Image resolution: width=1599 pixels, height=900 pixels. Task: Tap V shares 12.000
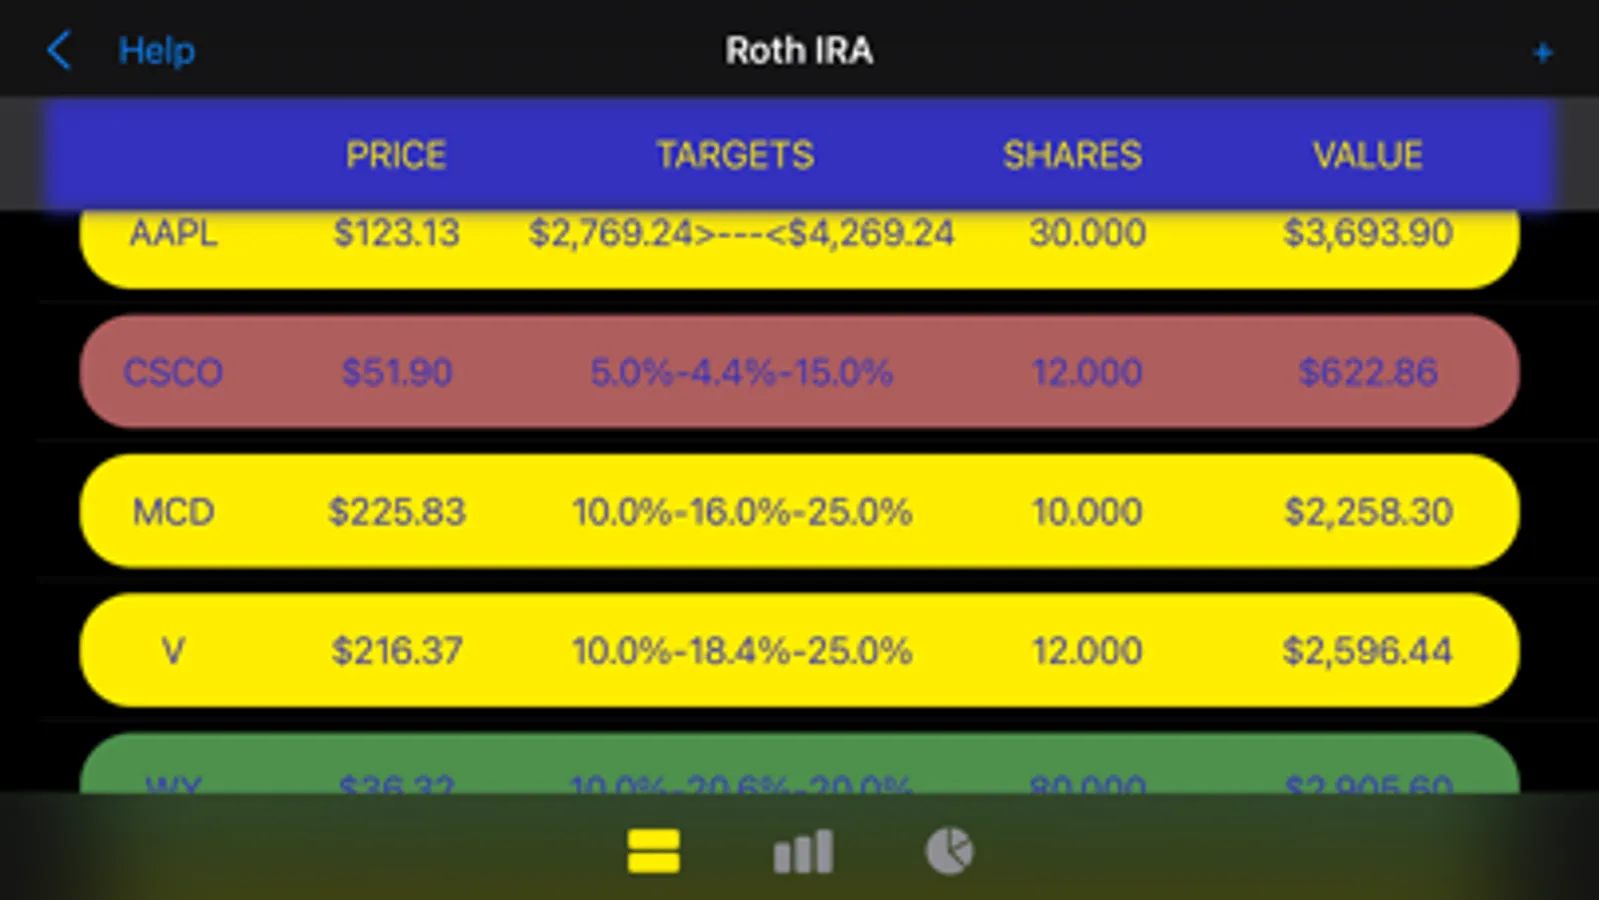pyautogui.click(x=1087, y=651)
